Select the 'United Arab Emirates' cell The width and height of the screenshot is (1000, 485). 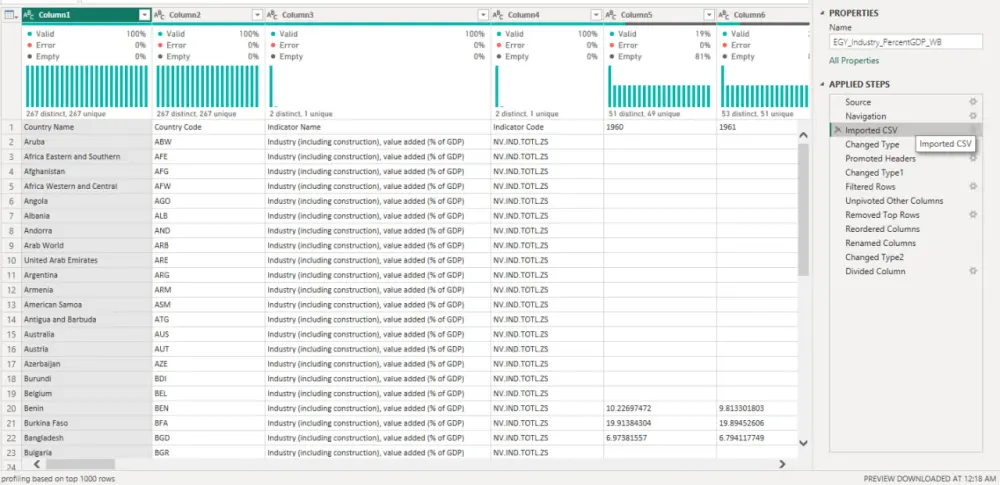pos(87,260)
